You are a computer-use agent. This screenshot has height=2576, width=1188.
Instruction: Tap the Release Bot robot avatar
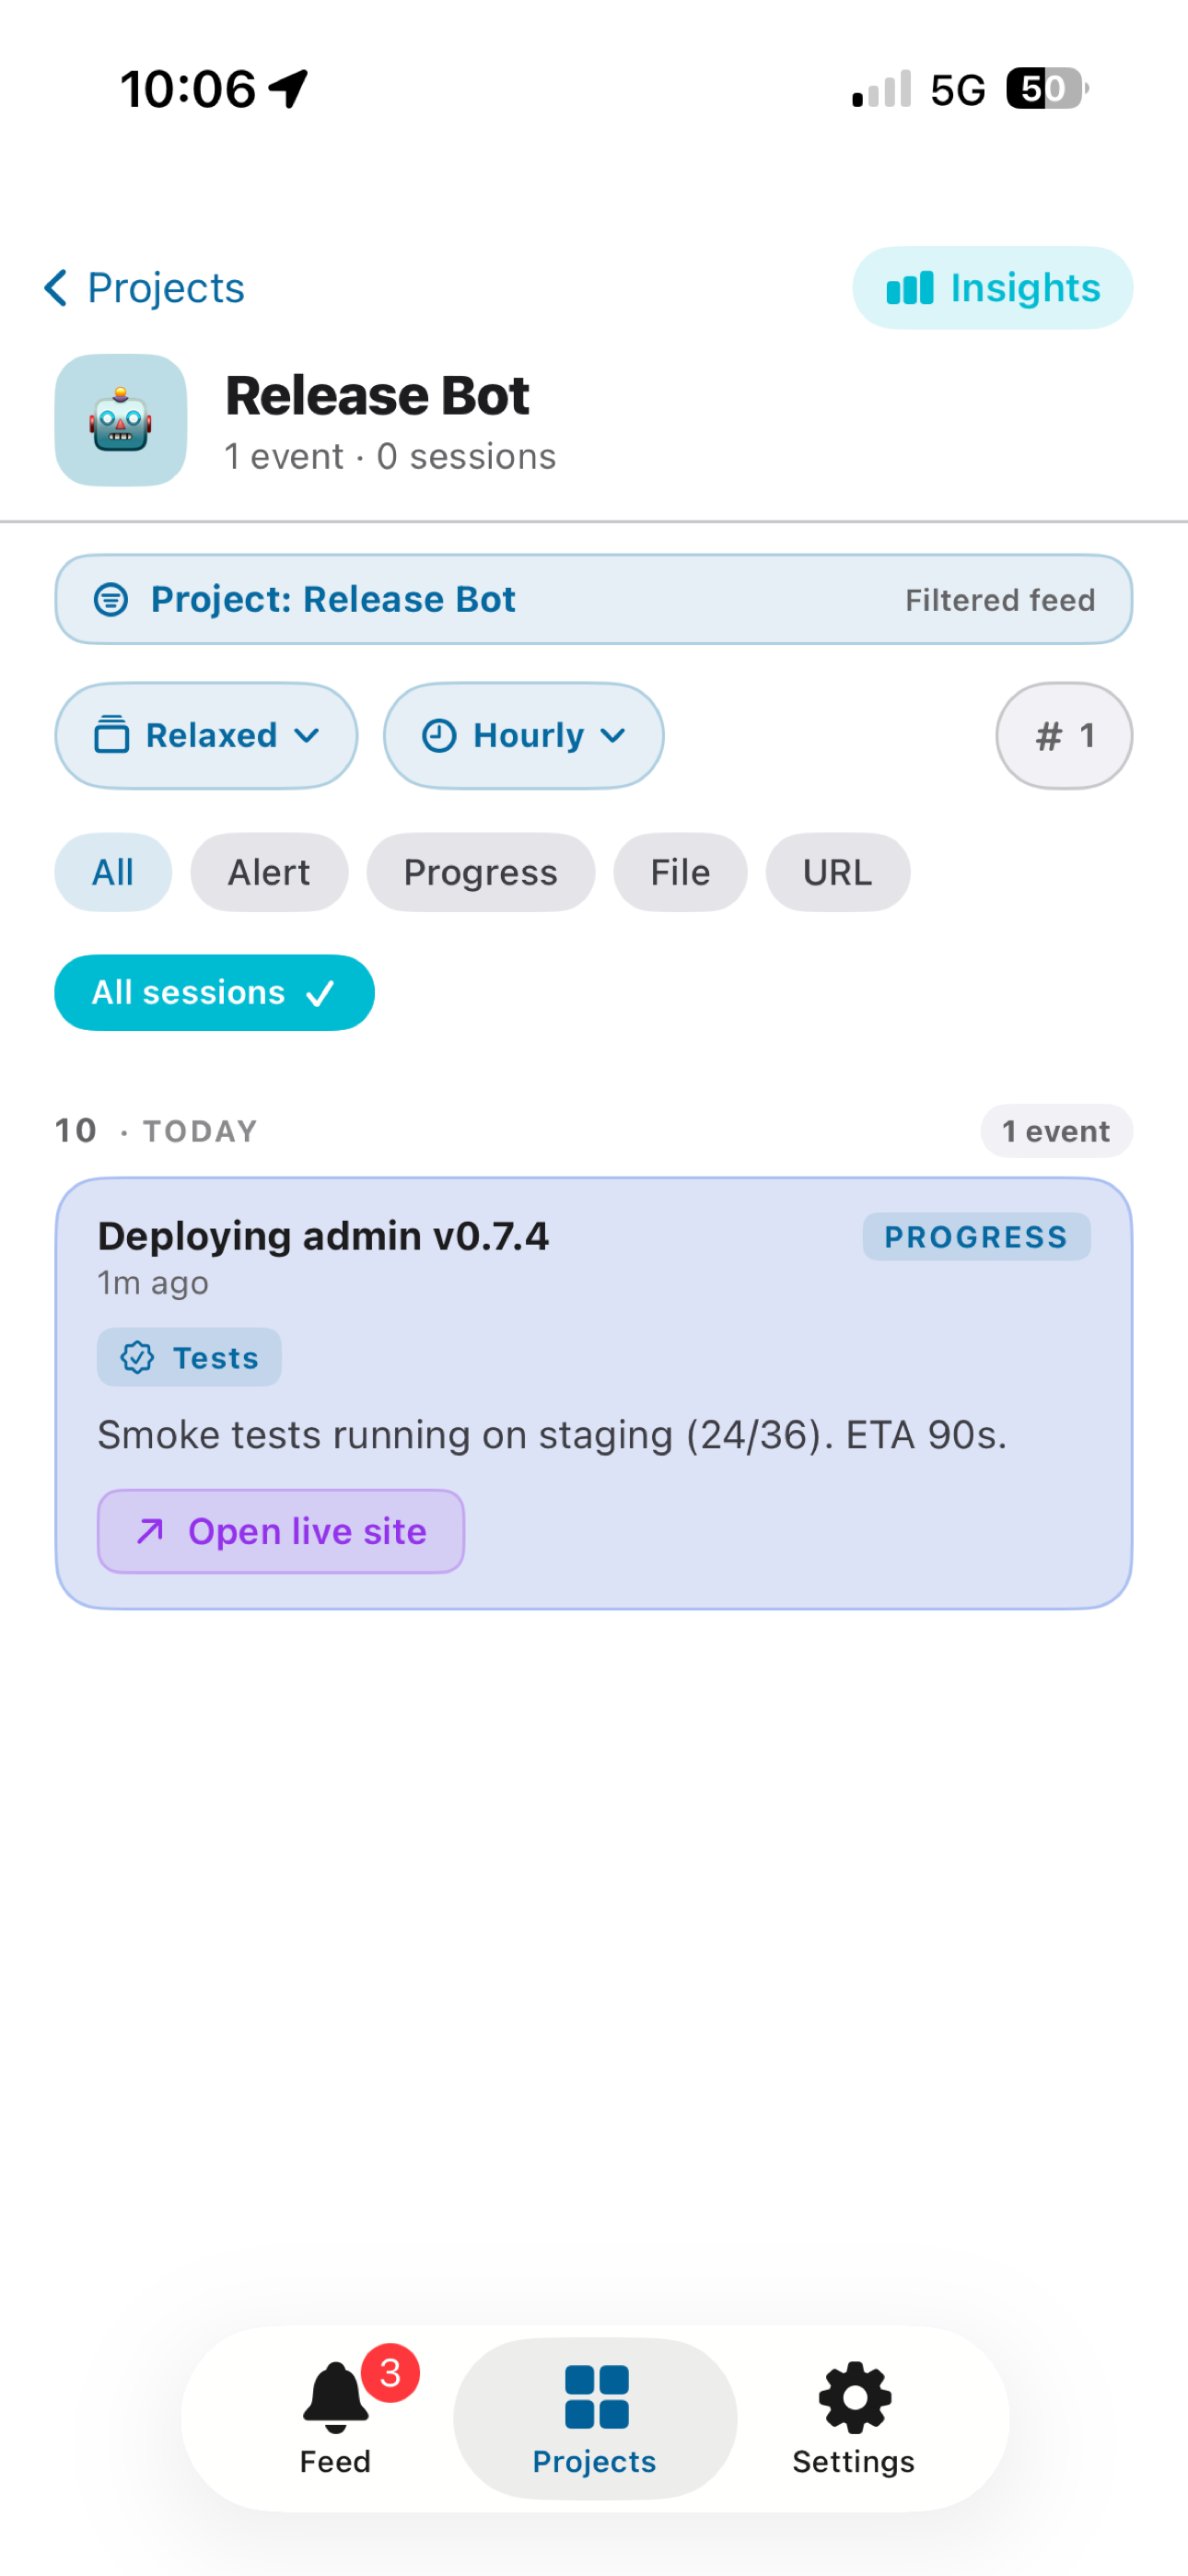point(121,420)
